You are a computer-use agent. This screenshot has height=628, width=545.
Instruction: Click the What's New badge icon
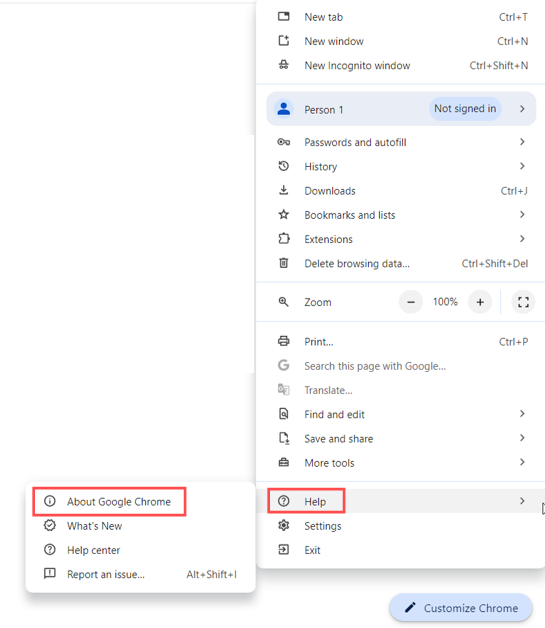tap(50, 525)
